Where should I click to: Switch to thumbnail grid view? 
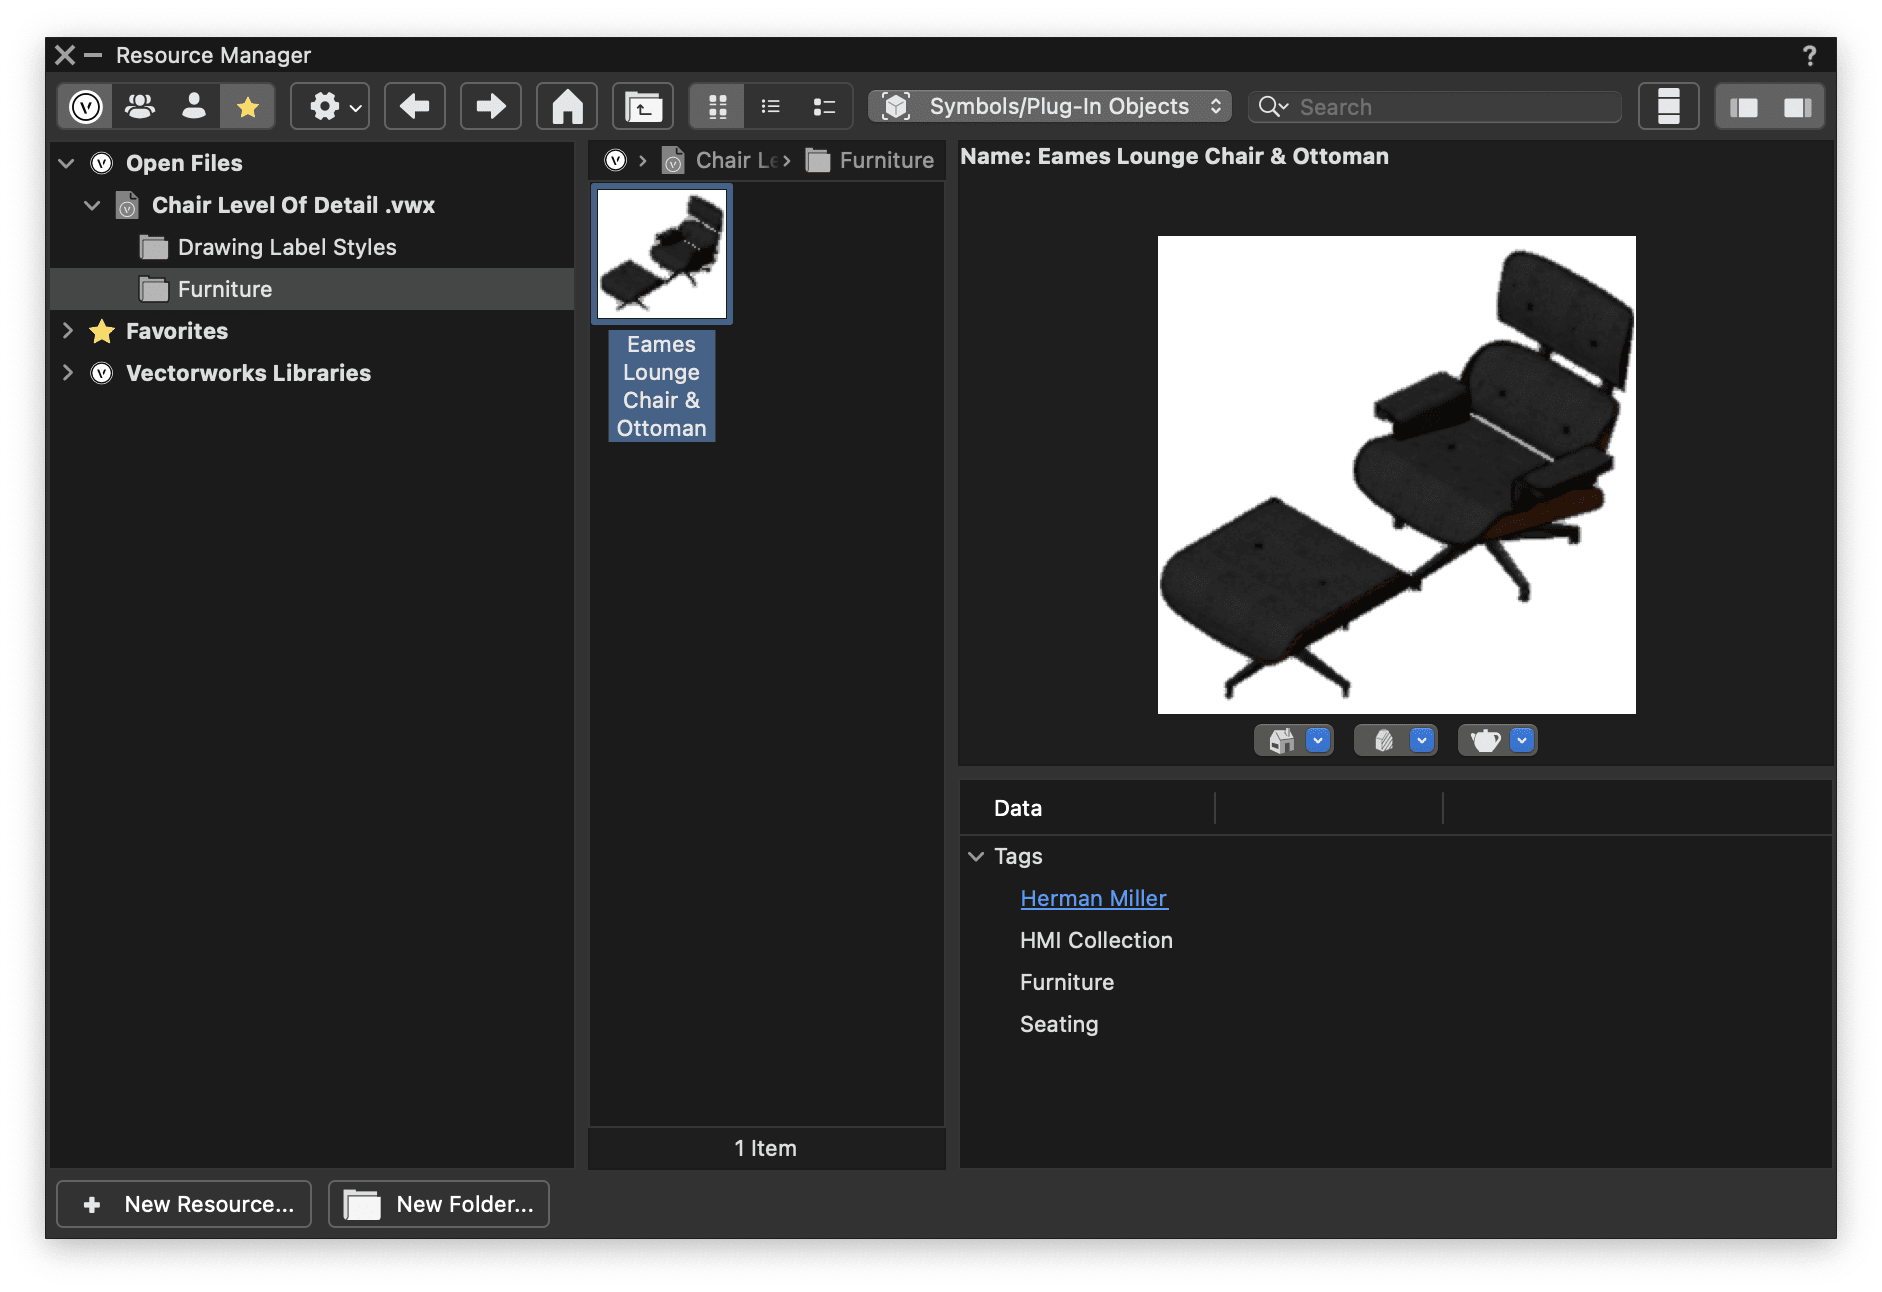[717, 106]
